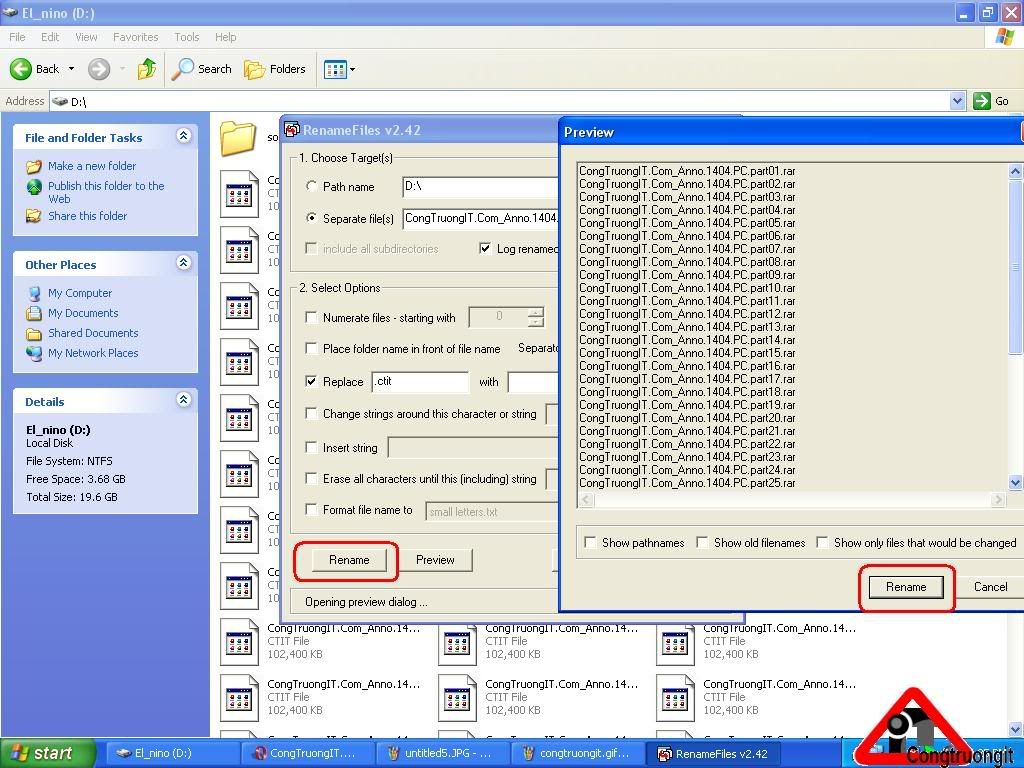Click Cancel in the Preview dialog
Screen dimensions: 1024x768
(990, 587)
